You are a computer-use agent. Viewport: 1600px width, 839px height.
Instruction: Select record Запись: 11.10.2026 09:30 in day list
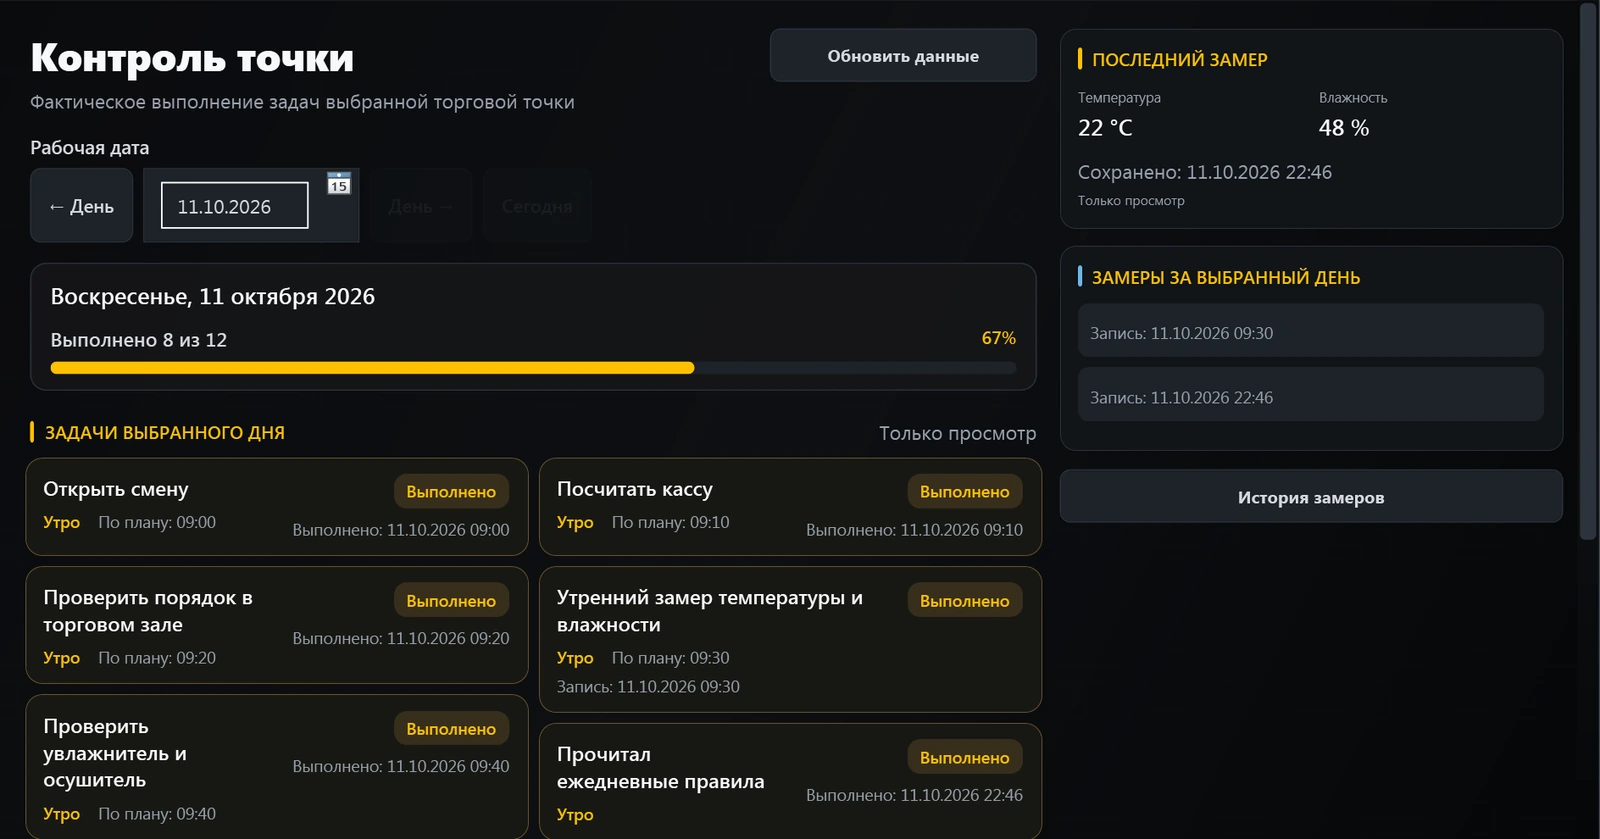click(x=1311, y=333)
